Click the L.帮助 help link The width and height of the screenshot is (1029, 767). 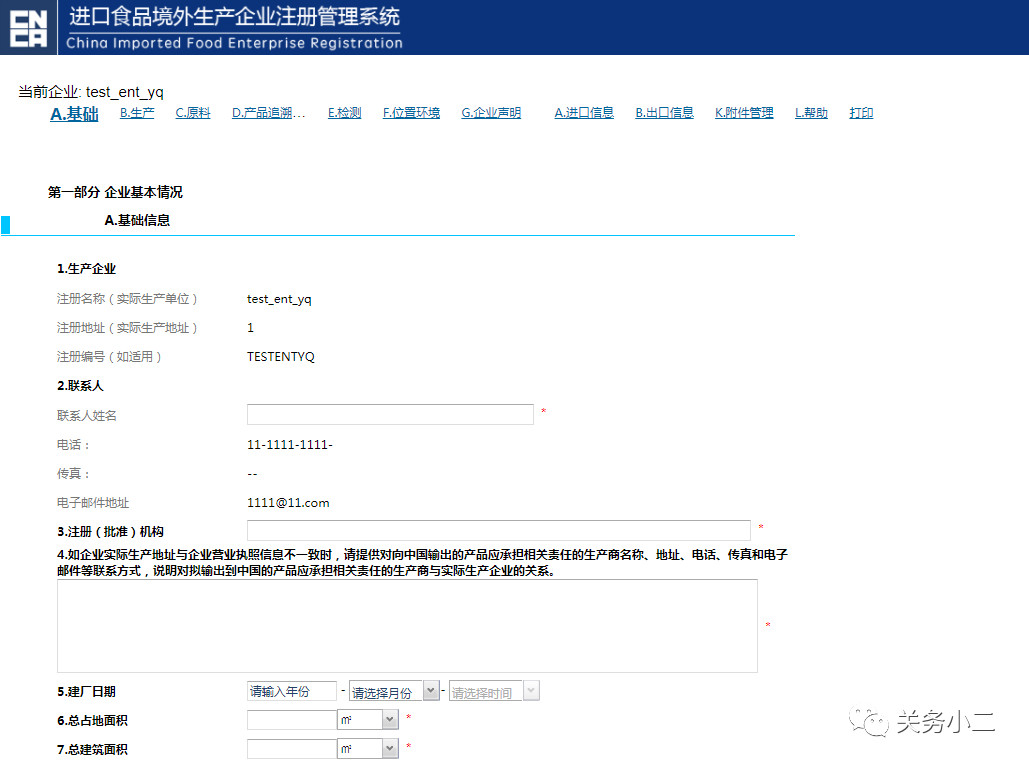[x=811, y=113]
